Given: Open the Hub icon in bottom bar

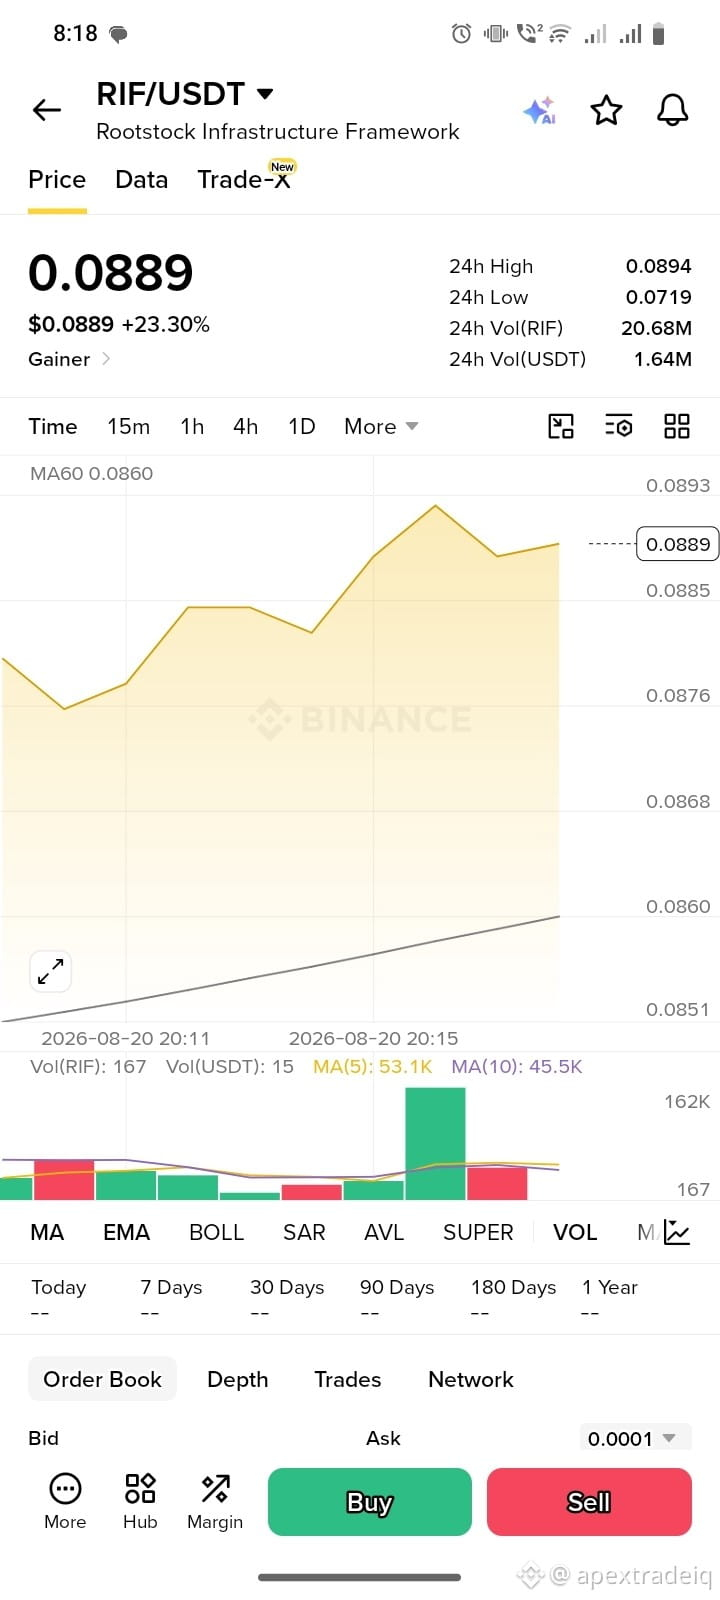Looking at the screenshot, I should 140,1501.
